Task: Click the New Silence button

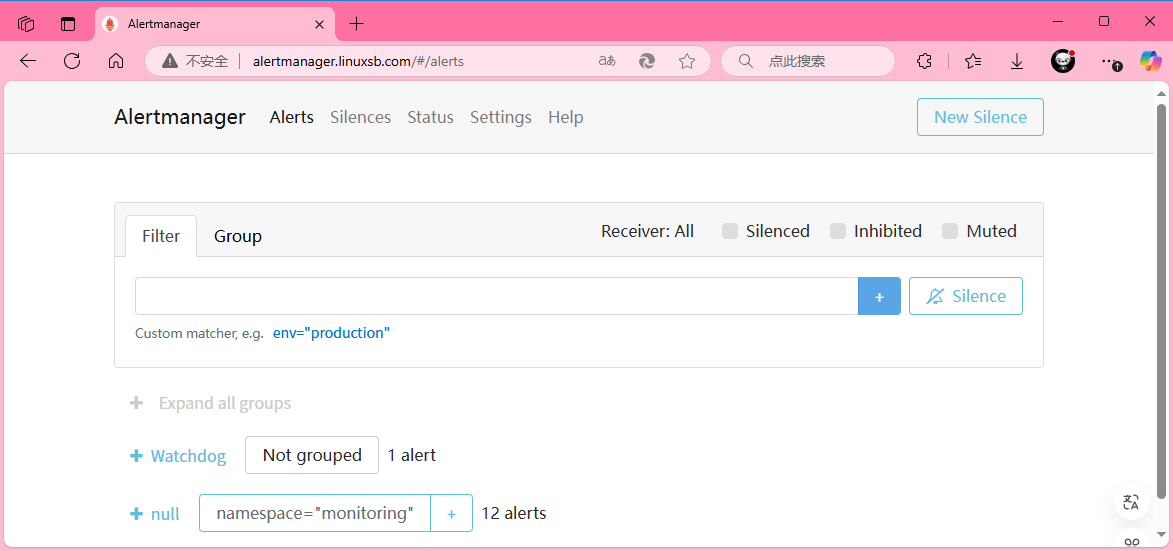Action: (980, 117)
